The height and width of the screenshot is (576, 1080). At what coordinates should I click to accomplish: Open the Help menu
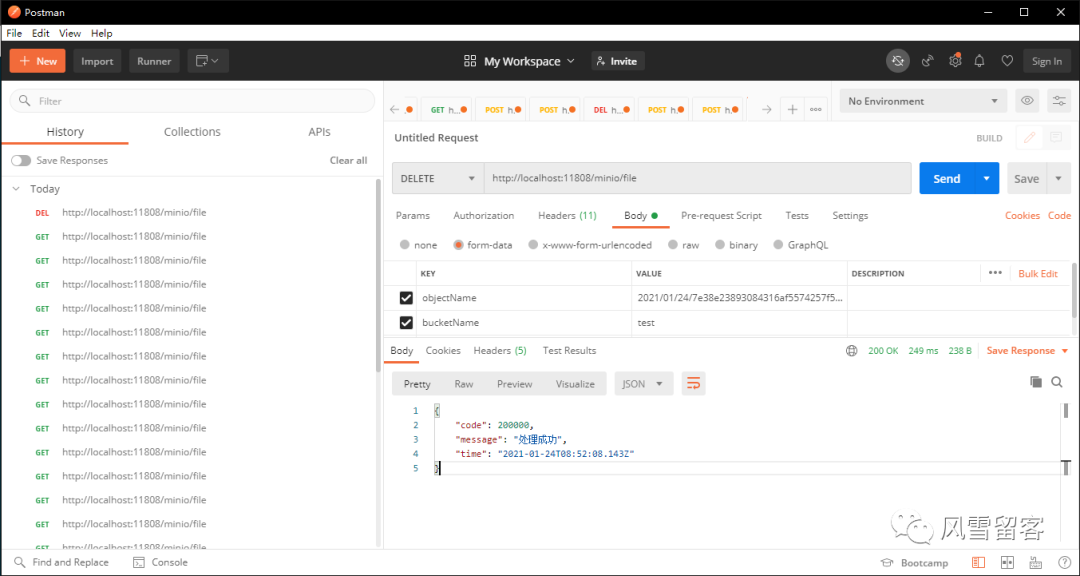coord(101,33)
